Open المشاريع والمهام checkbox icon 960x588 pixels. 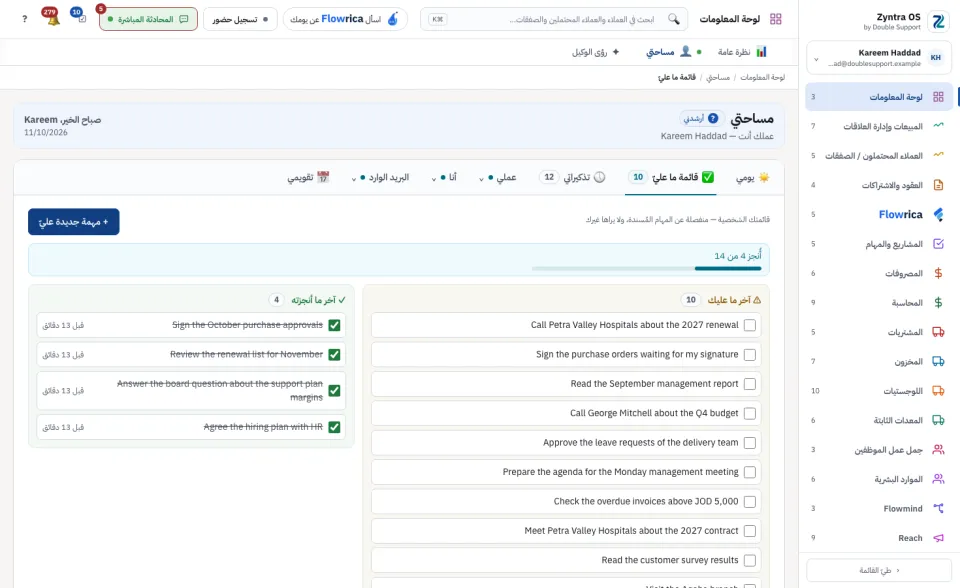(x=938, y=244)
